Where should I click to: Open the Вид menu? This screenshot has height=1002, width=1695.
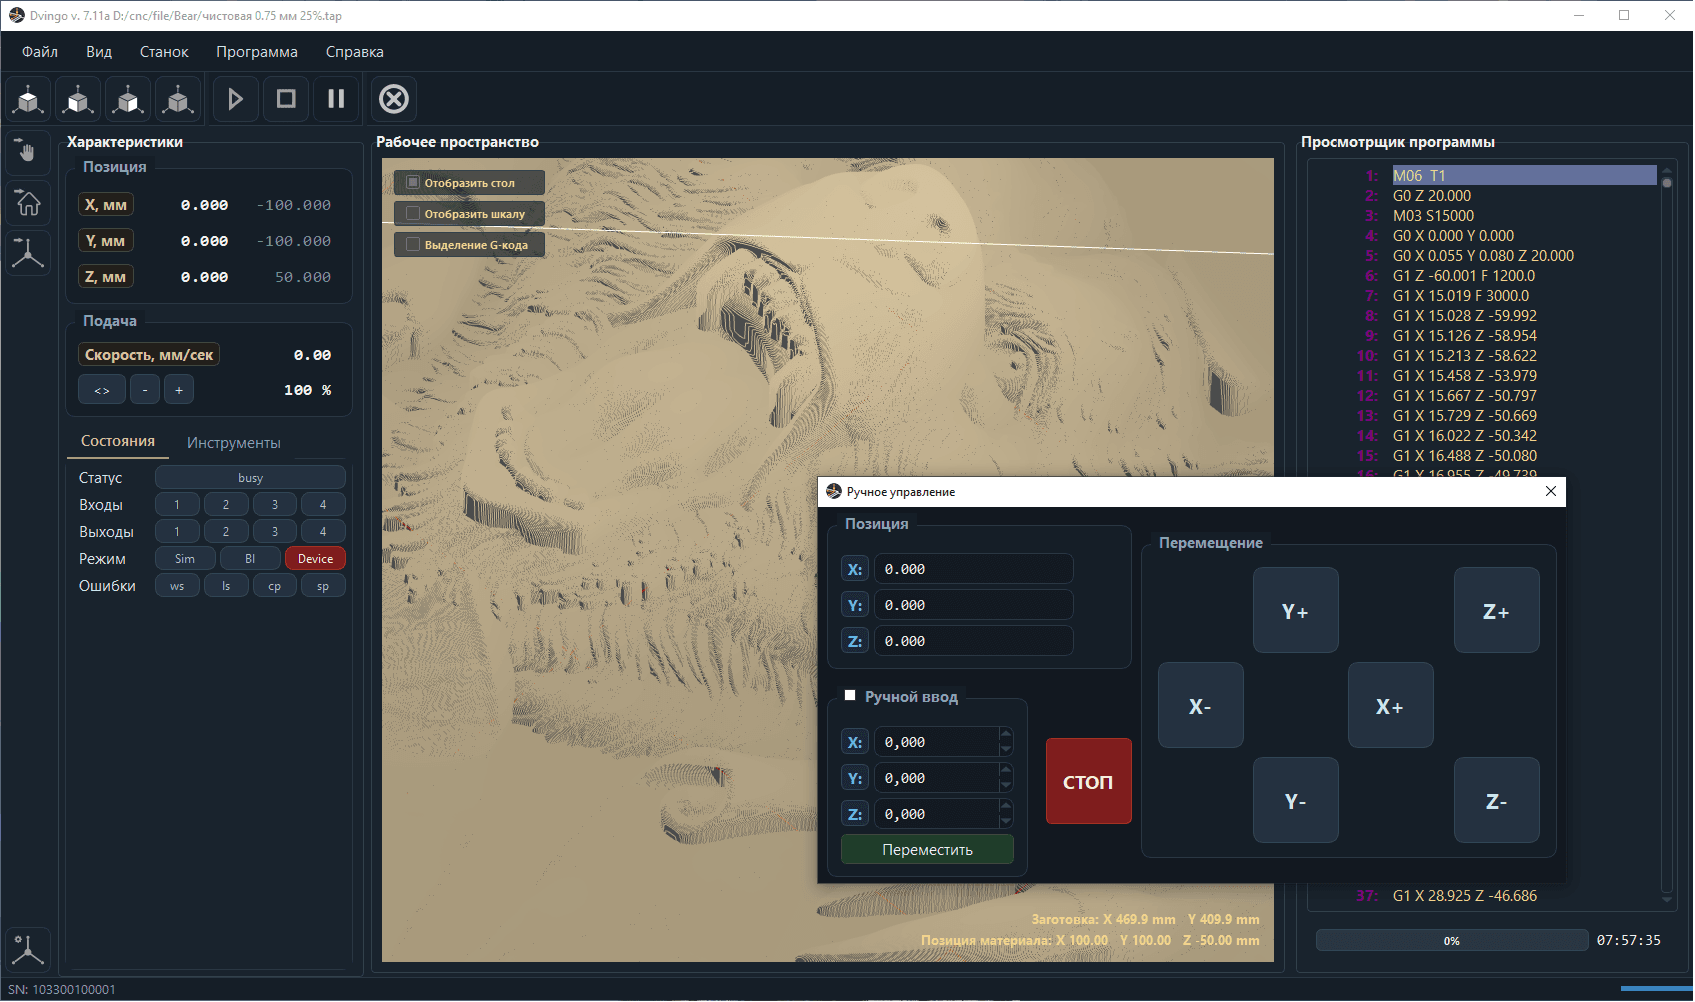(x=99, y=52)
